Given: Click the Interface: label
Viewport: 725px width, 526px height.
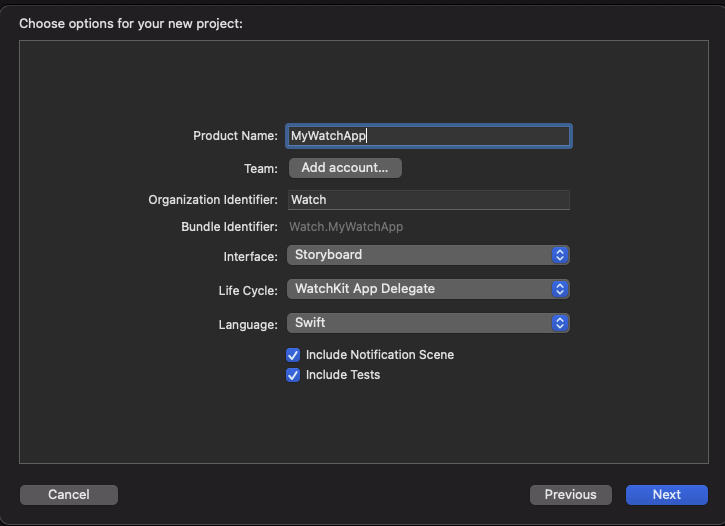Looking at the screenshot, I should pos(250,257).
